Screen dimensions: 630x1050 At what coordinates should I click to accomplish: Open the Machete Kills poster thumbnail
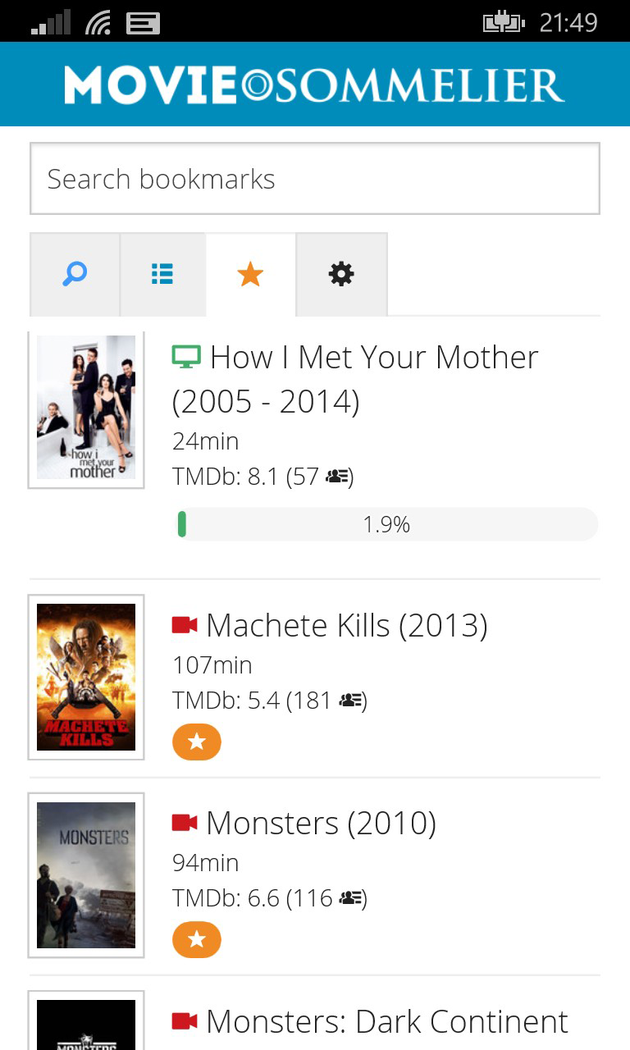tap(86, 677)
